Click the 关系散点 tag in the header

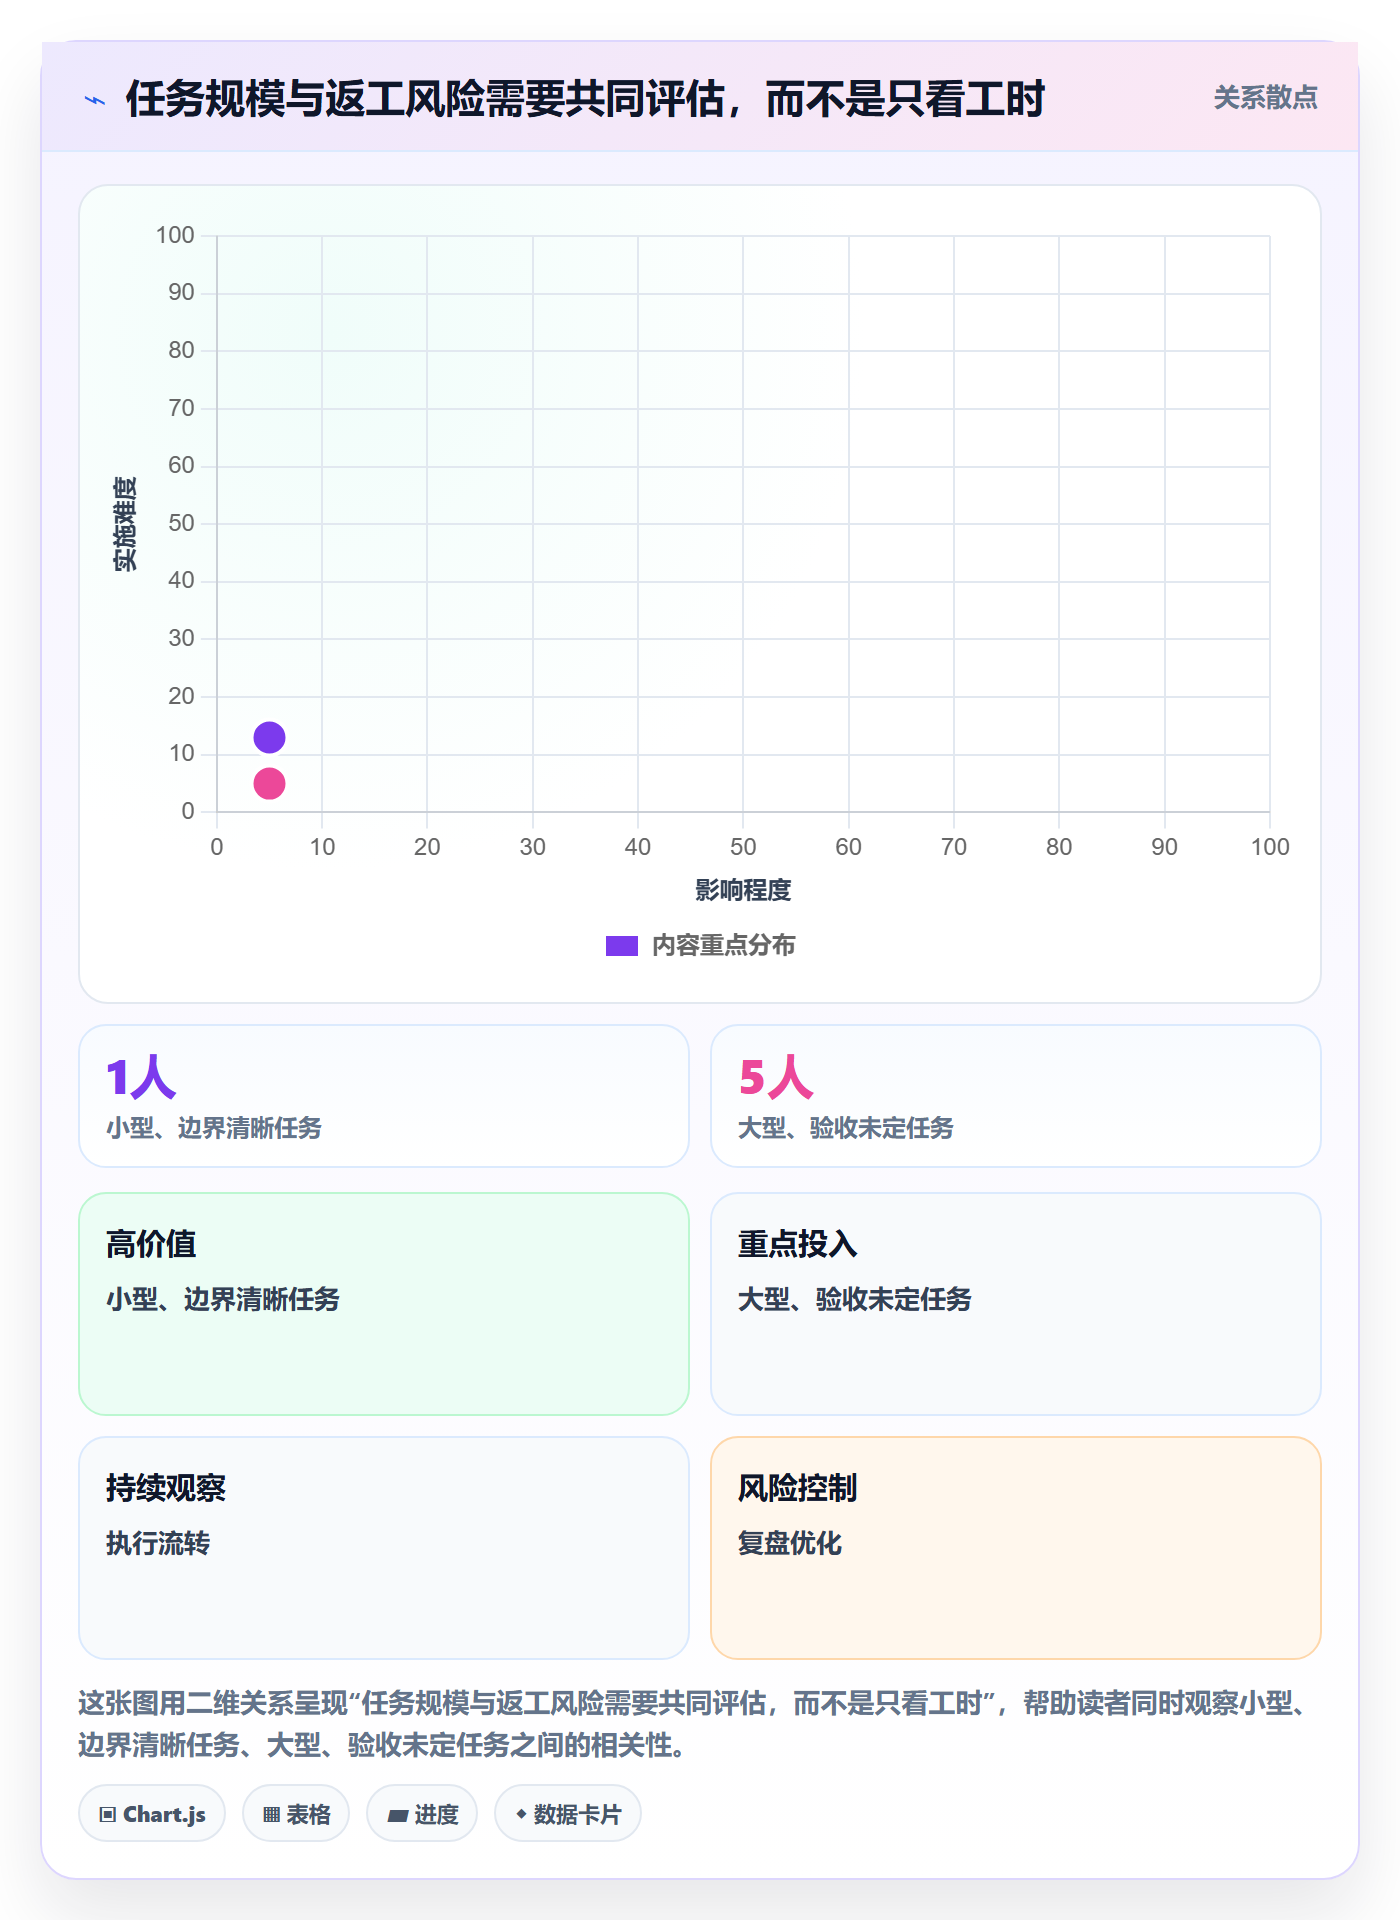pyautogui.click(x=1265, y=98)
